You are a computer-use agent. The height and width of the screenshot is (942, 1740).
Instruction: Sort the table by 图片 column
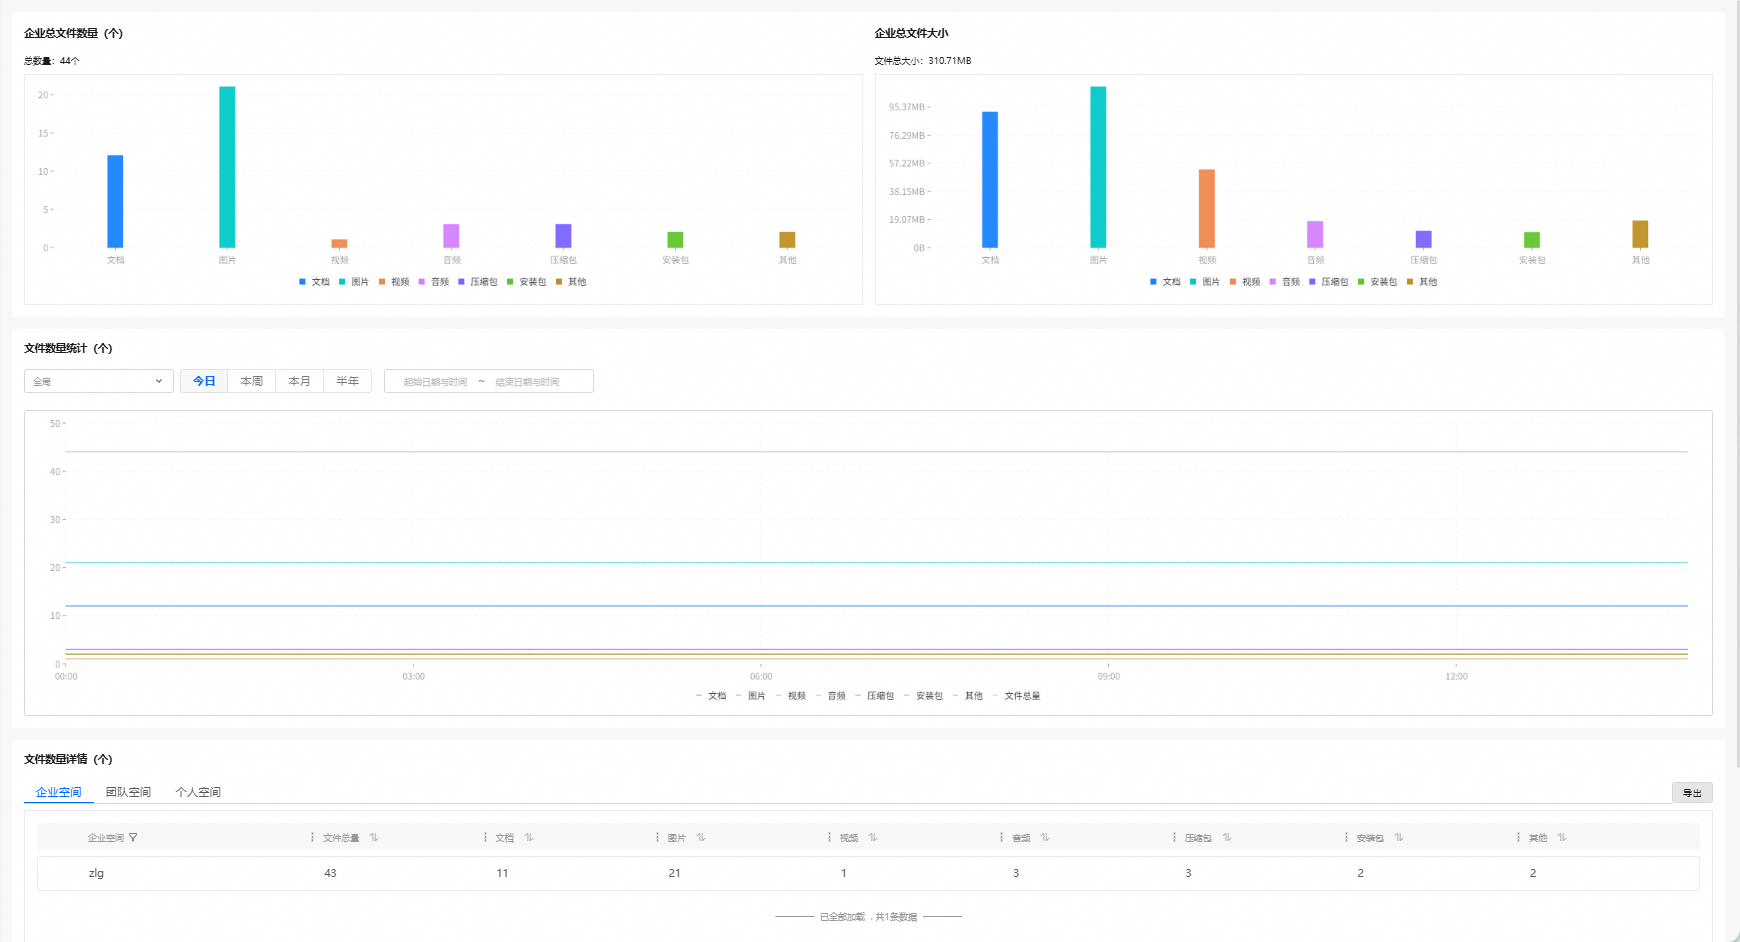(x=701, y=838)
